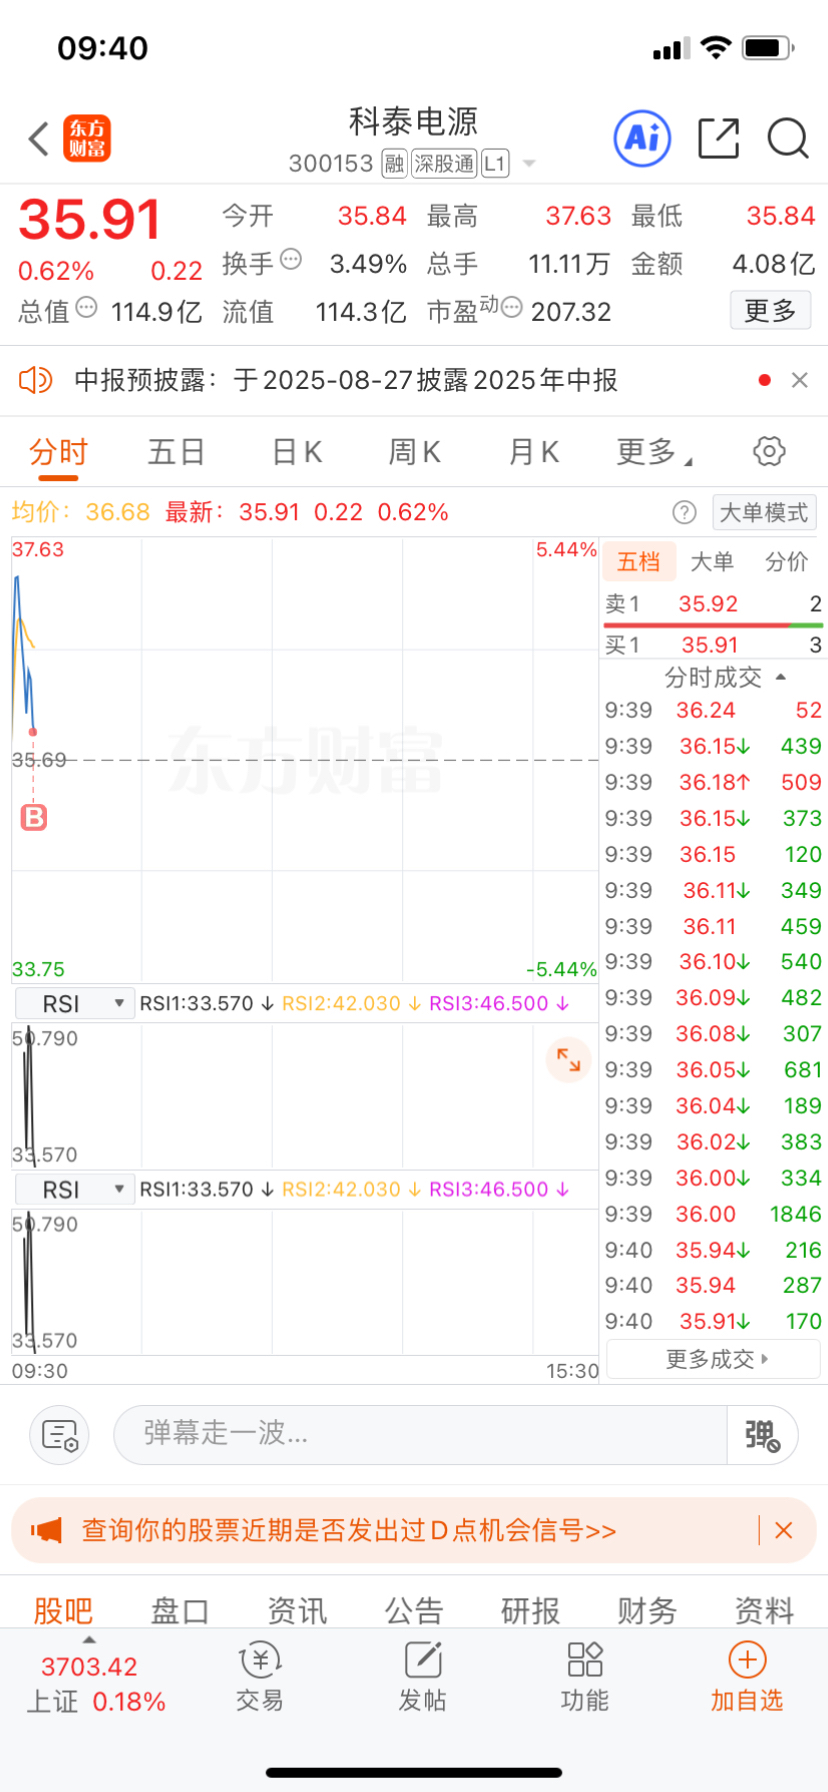This screenshot has height=1792, width=828.
Task: Select the 分时 chart tab
Action: 58,452
